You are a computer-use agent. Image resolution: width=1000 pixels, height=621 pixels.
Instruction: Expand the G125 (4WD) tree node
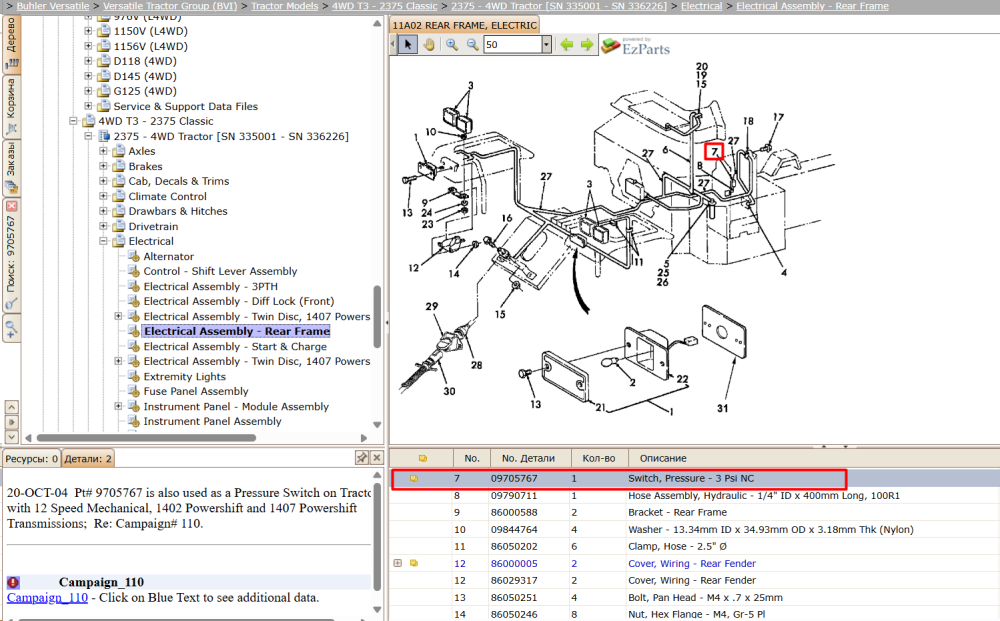88,91
